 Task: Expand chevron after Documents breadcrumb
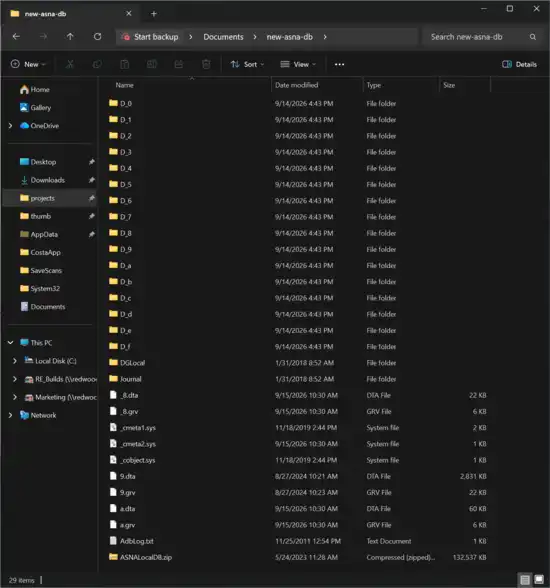pos(255,37)
